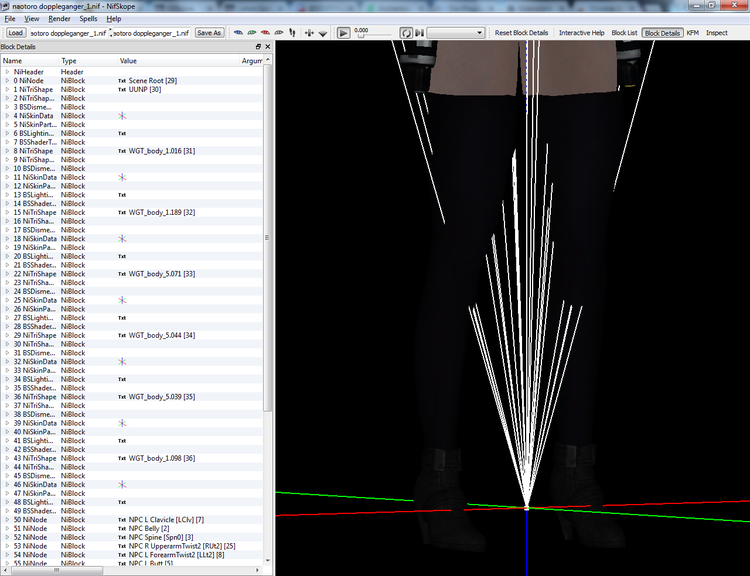Play the animation
This screenshot has height=576, width=750.
343,33
